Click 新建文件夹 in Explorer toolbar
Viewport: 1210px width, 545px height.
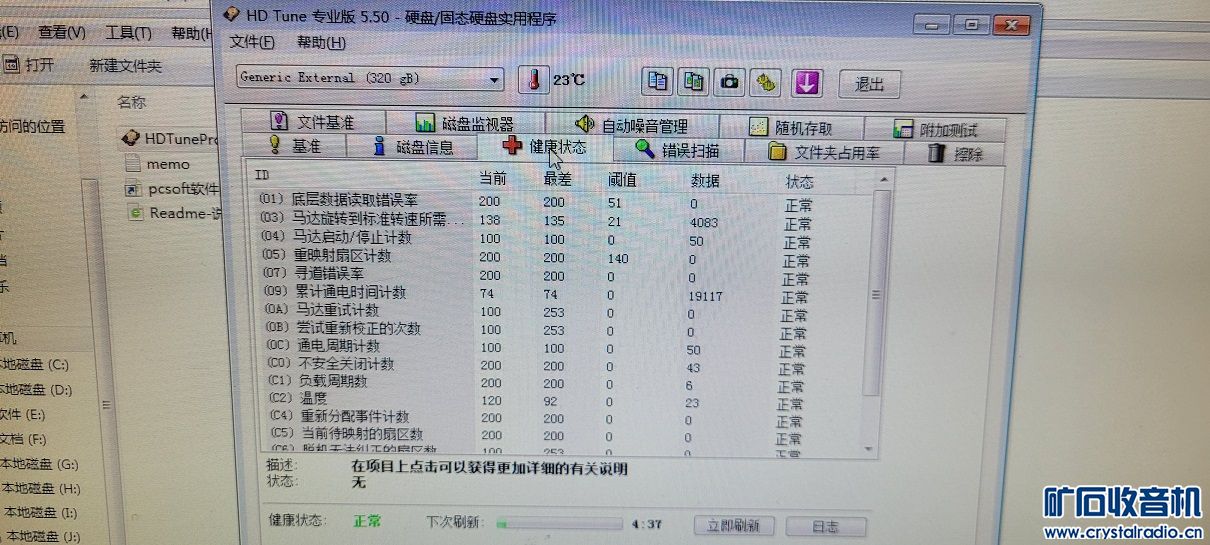(x=125, y=66)
